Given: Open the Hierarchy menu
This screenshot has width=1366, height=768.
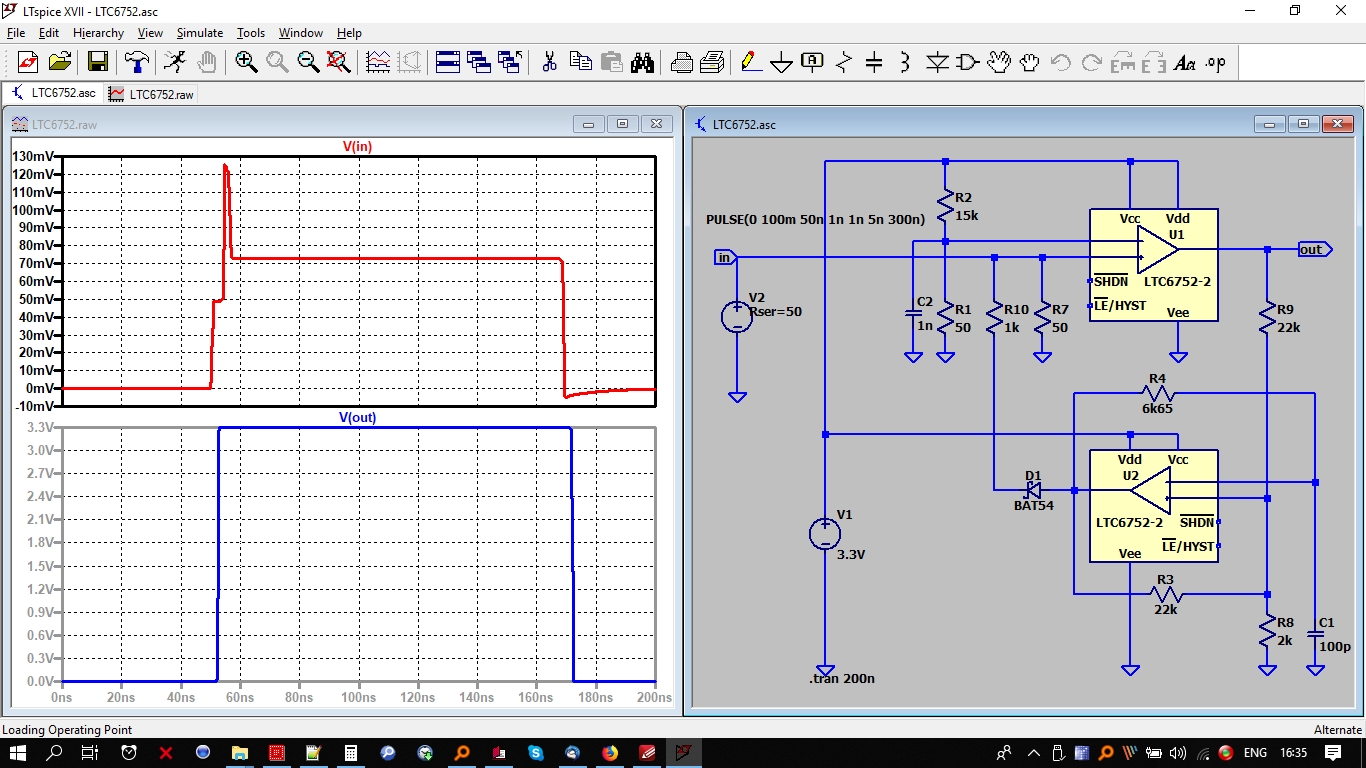Looking at the screenshot, I should click(98, 33).
